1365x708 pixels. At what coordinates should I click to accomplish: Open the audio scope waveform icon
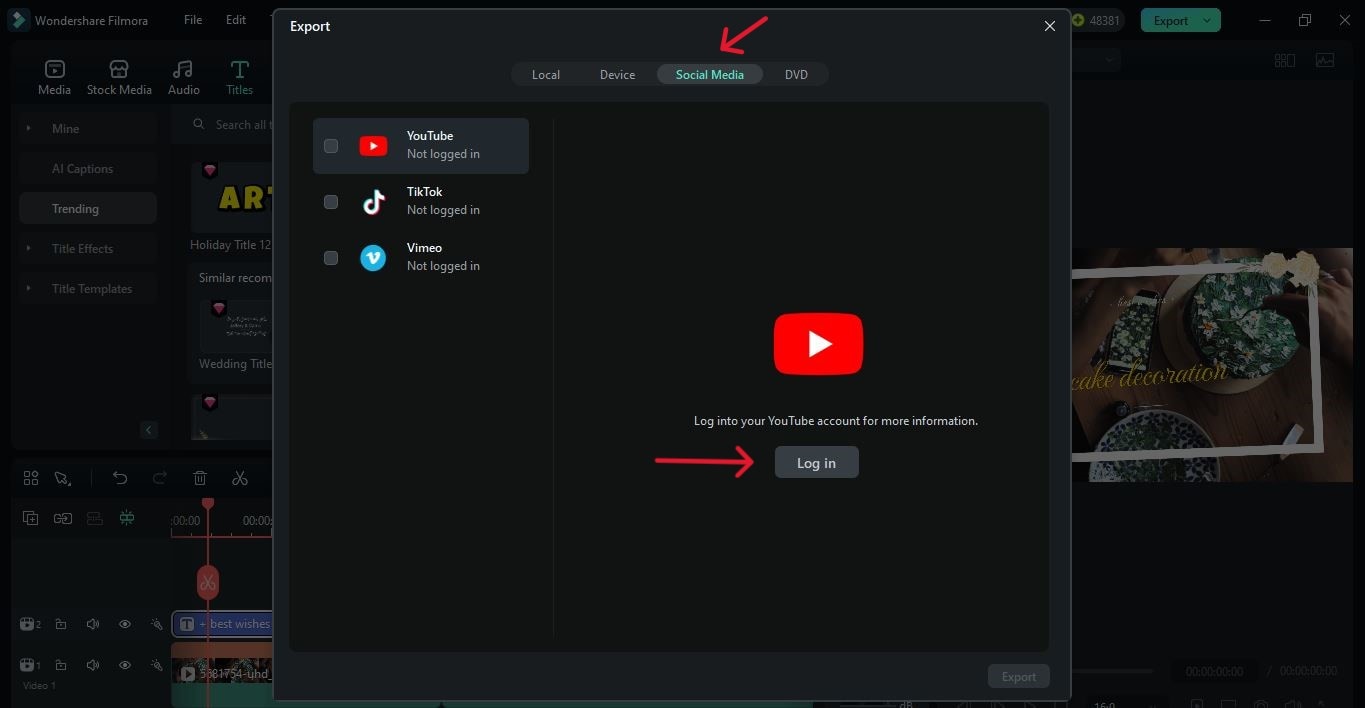pyautogui.click(x=1325, y=60)
